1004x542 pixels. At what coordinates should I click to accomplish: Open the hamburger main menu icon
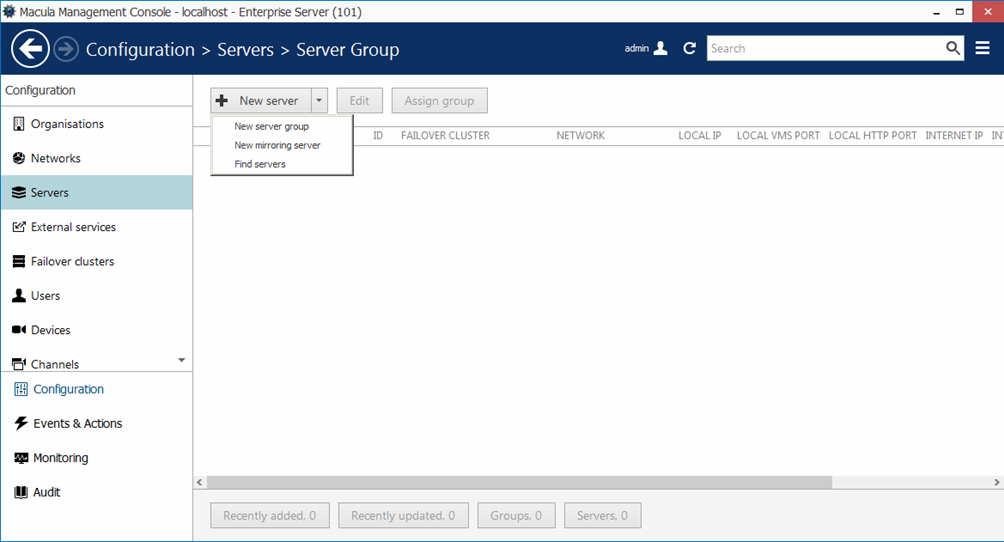pos(983,48)
